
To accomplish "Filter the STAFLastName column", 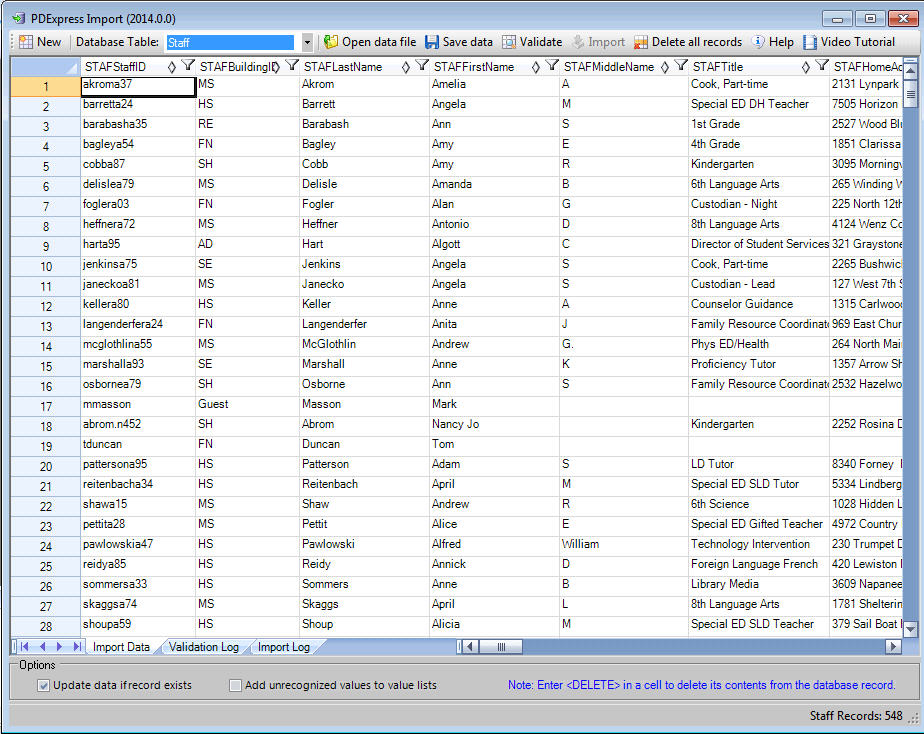I will click(422, 65).
